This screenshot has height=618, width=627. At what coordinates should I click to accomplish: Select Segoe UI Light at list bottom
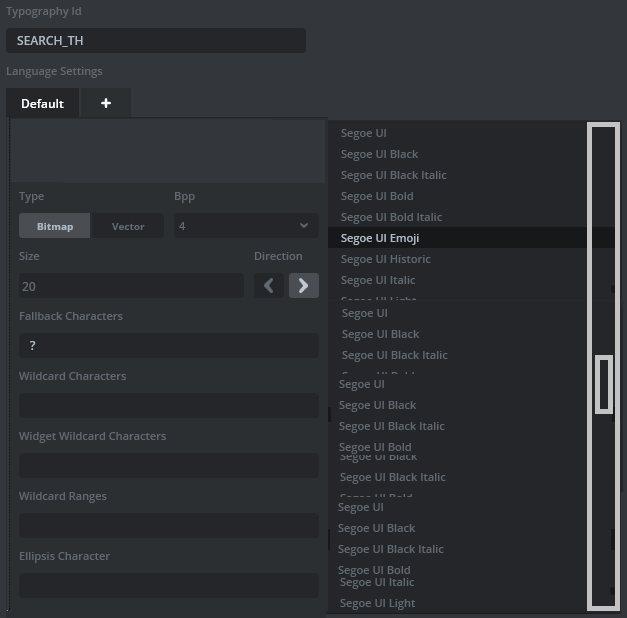coord(377,603)
